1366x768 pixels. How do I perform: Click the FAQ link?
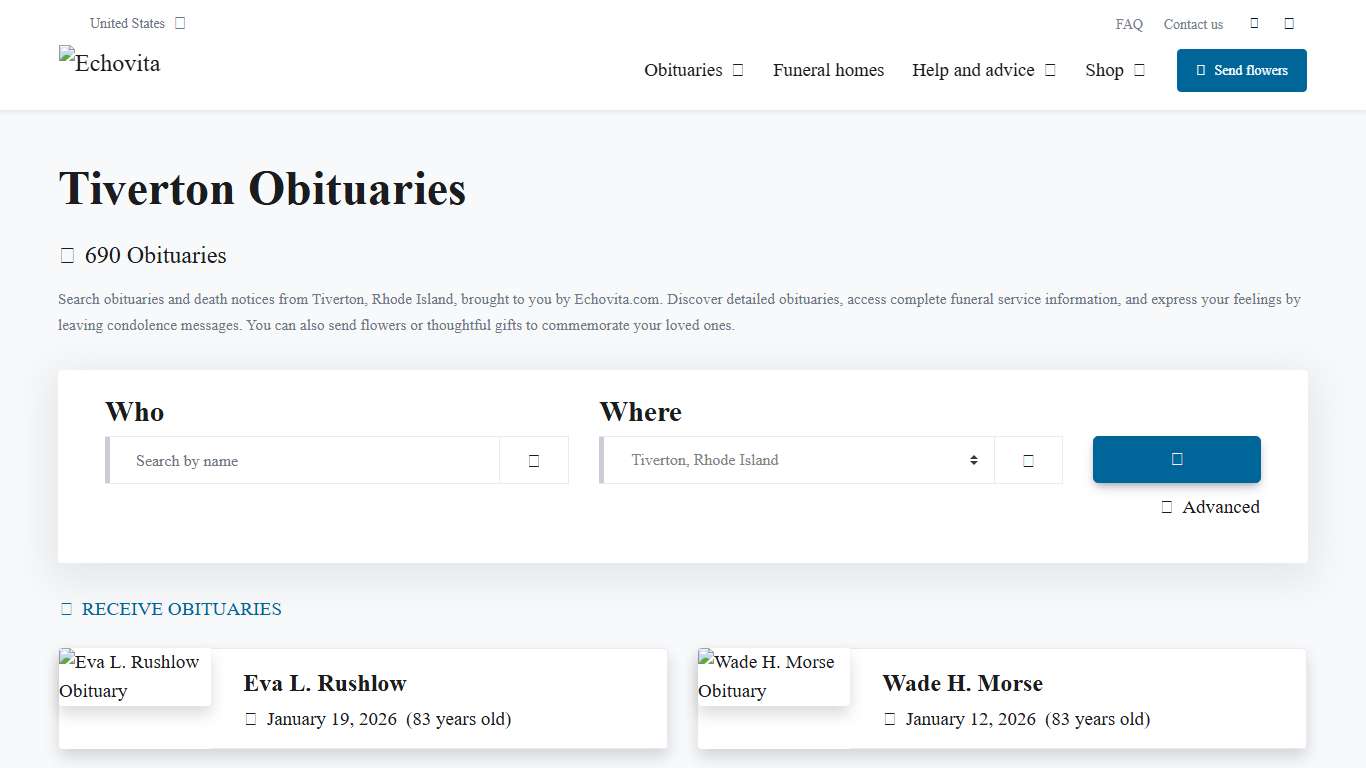pos(1128,24)
